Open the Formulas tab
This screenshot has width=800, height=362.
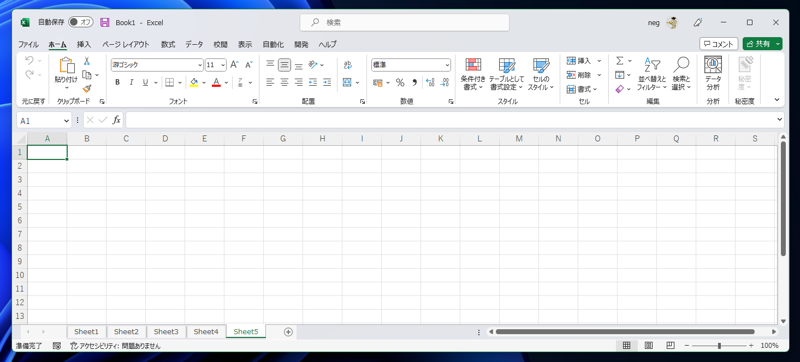[x=168, y=44]
